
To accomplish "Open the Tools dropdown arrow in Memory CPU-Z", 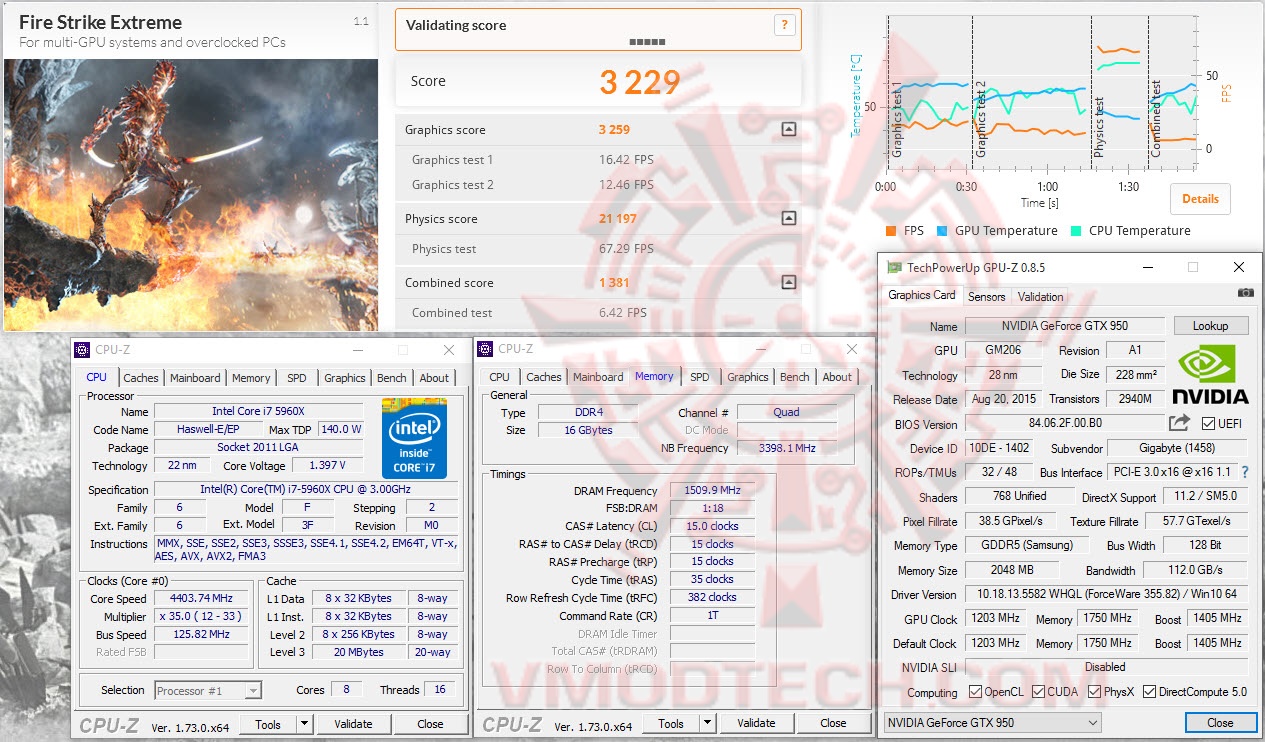I will click(x=708, y=723).
